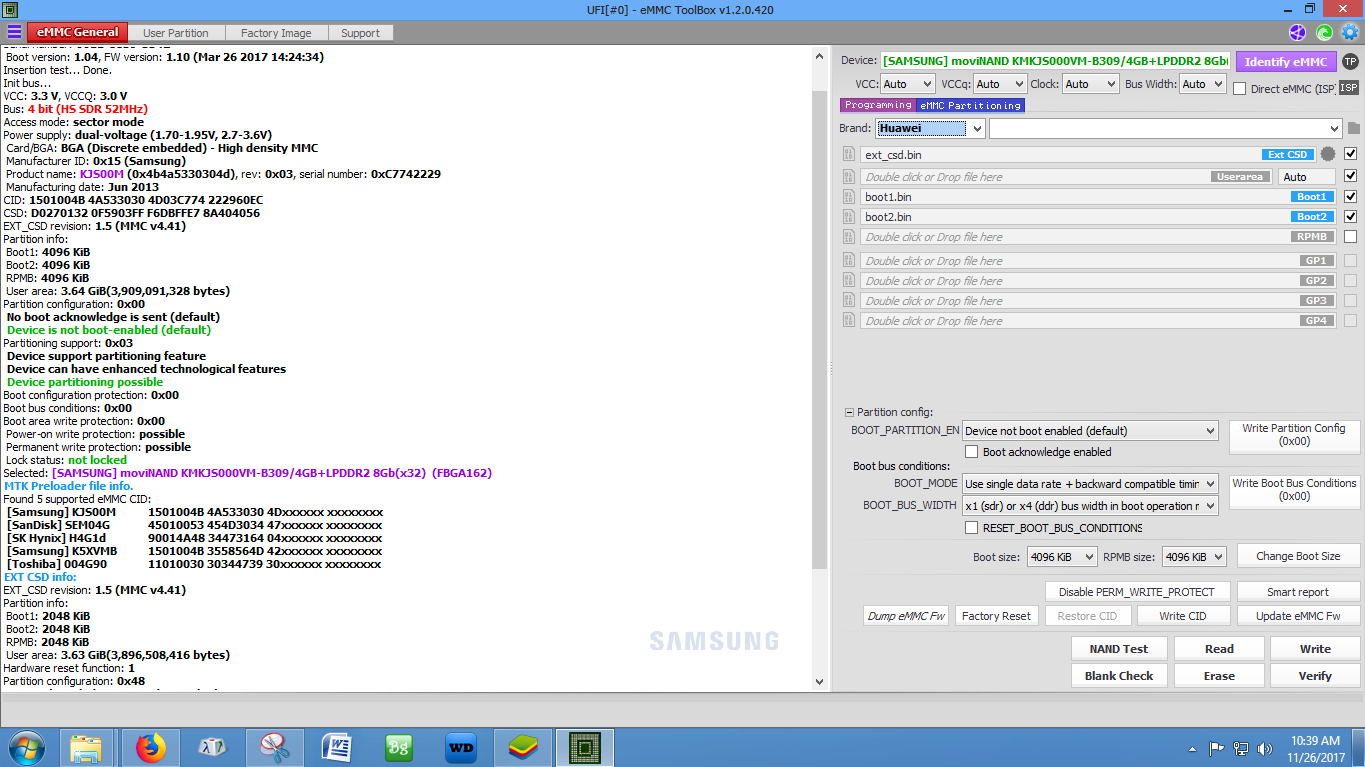Open the Clock dropdown

point(1090,84)
